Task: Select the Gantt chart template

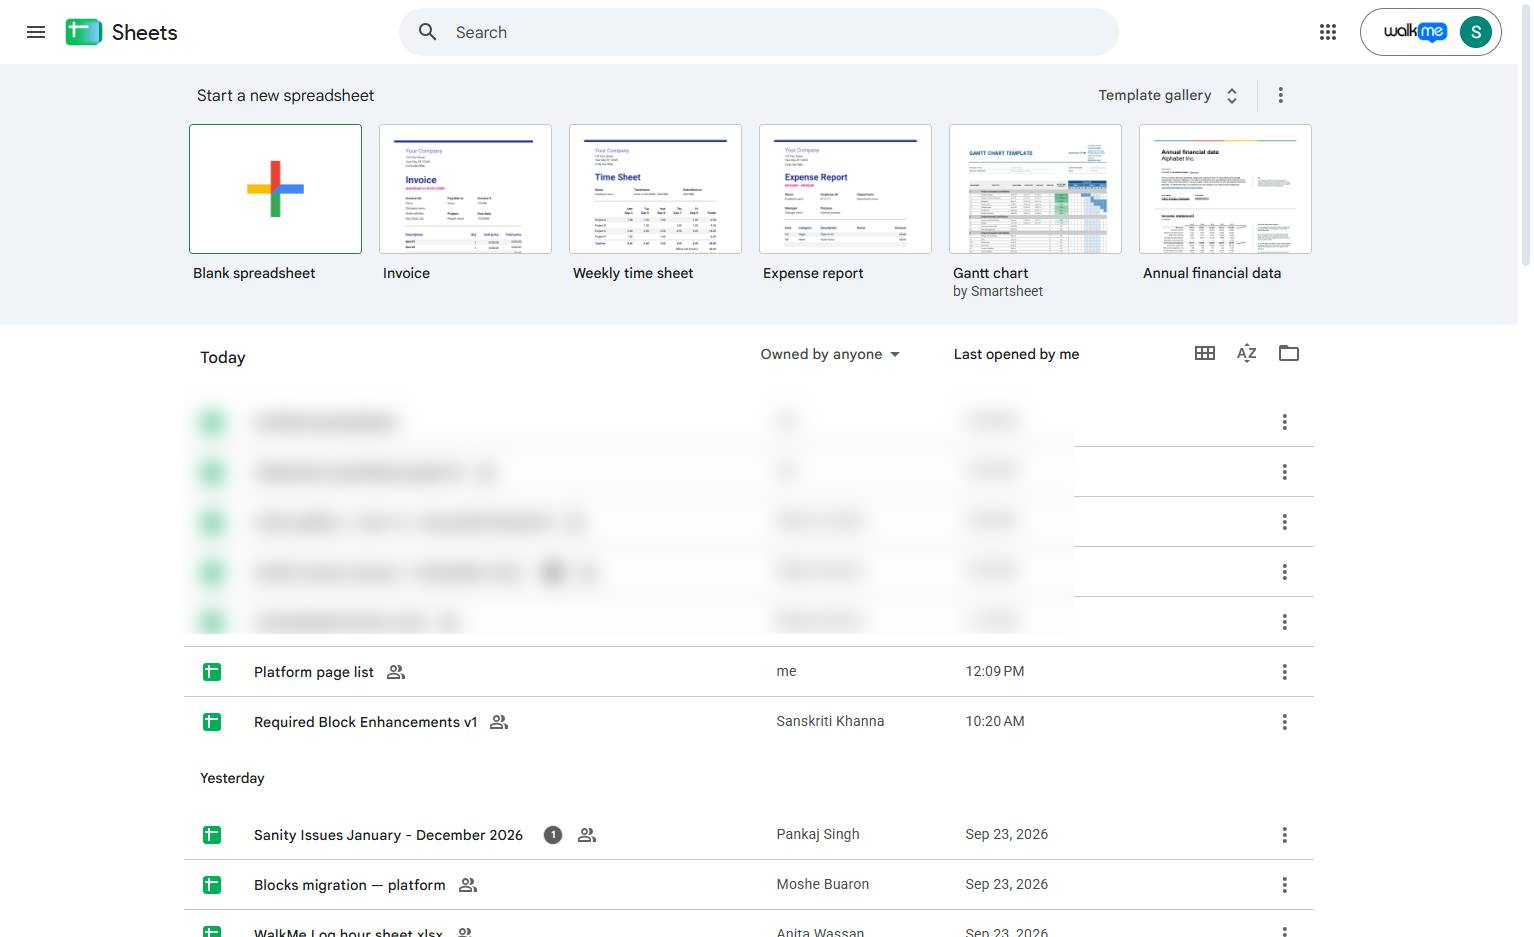Action: (x=1035, y=189)
